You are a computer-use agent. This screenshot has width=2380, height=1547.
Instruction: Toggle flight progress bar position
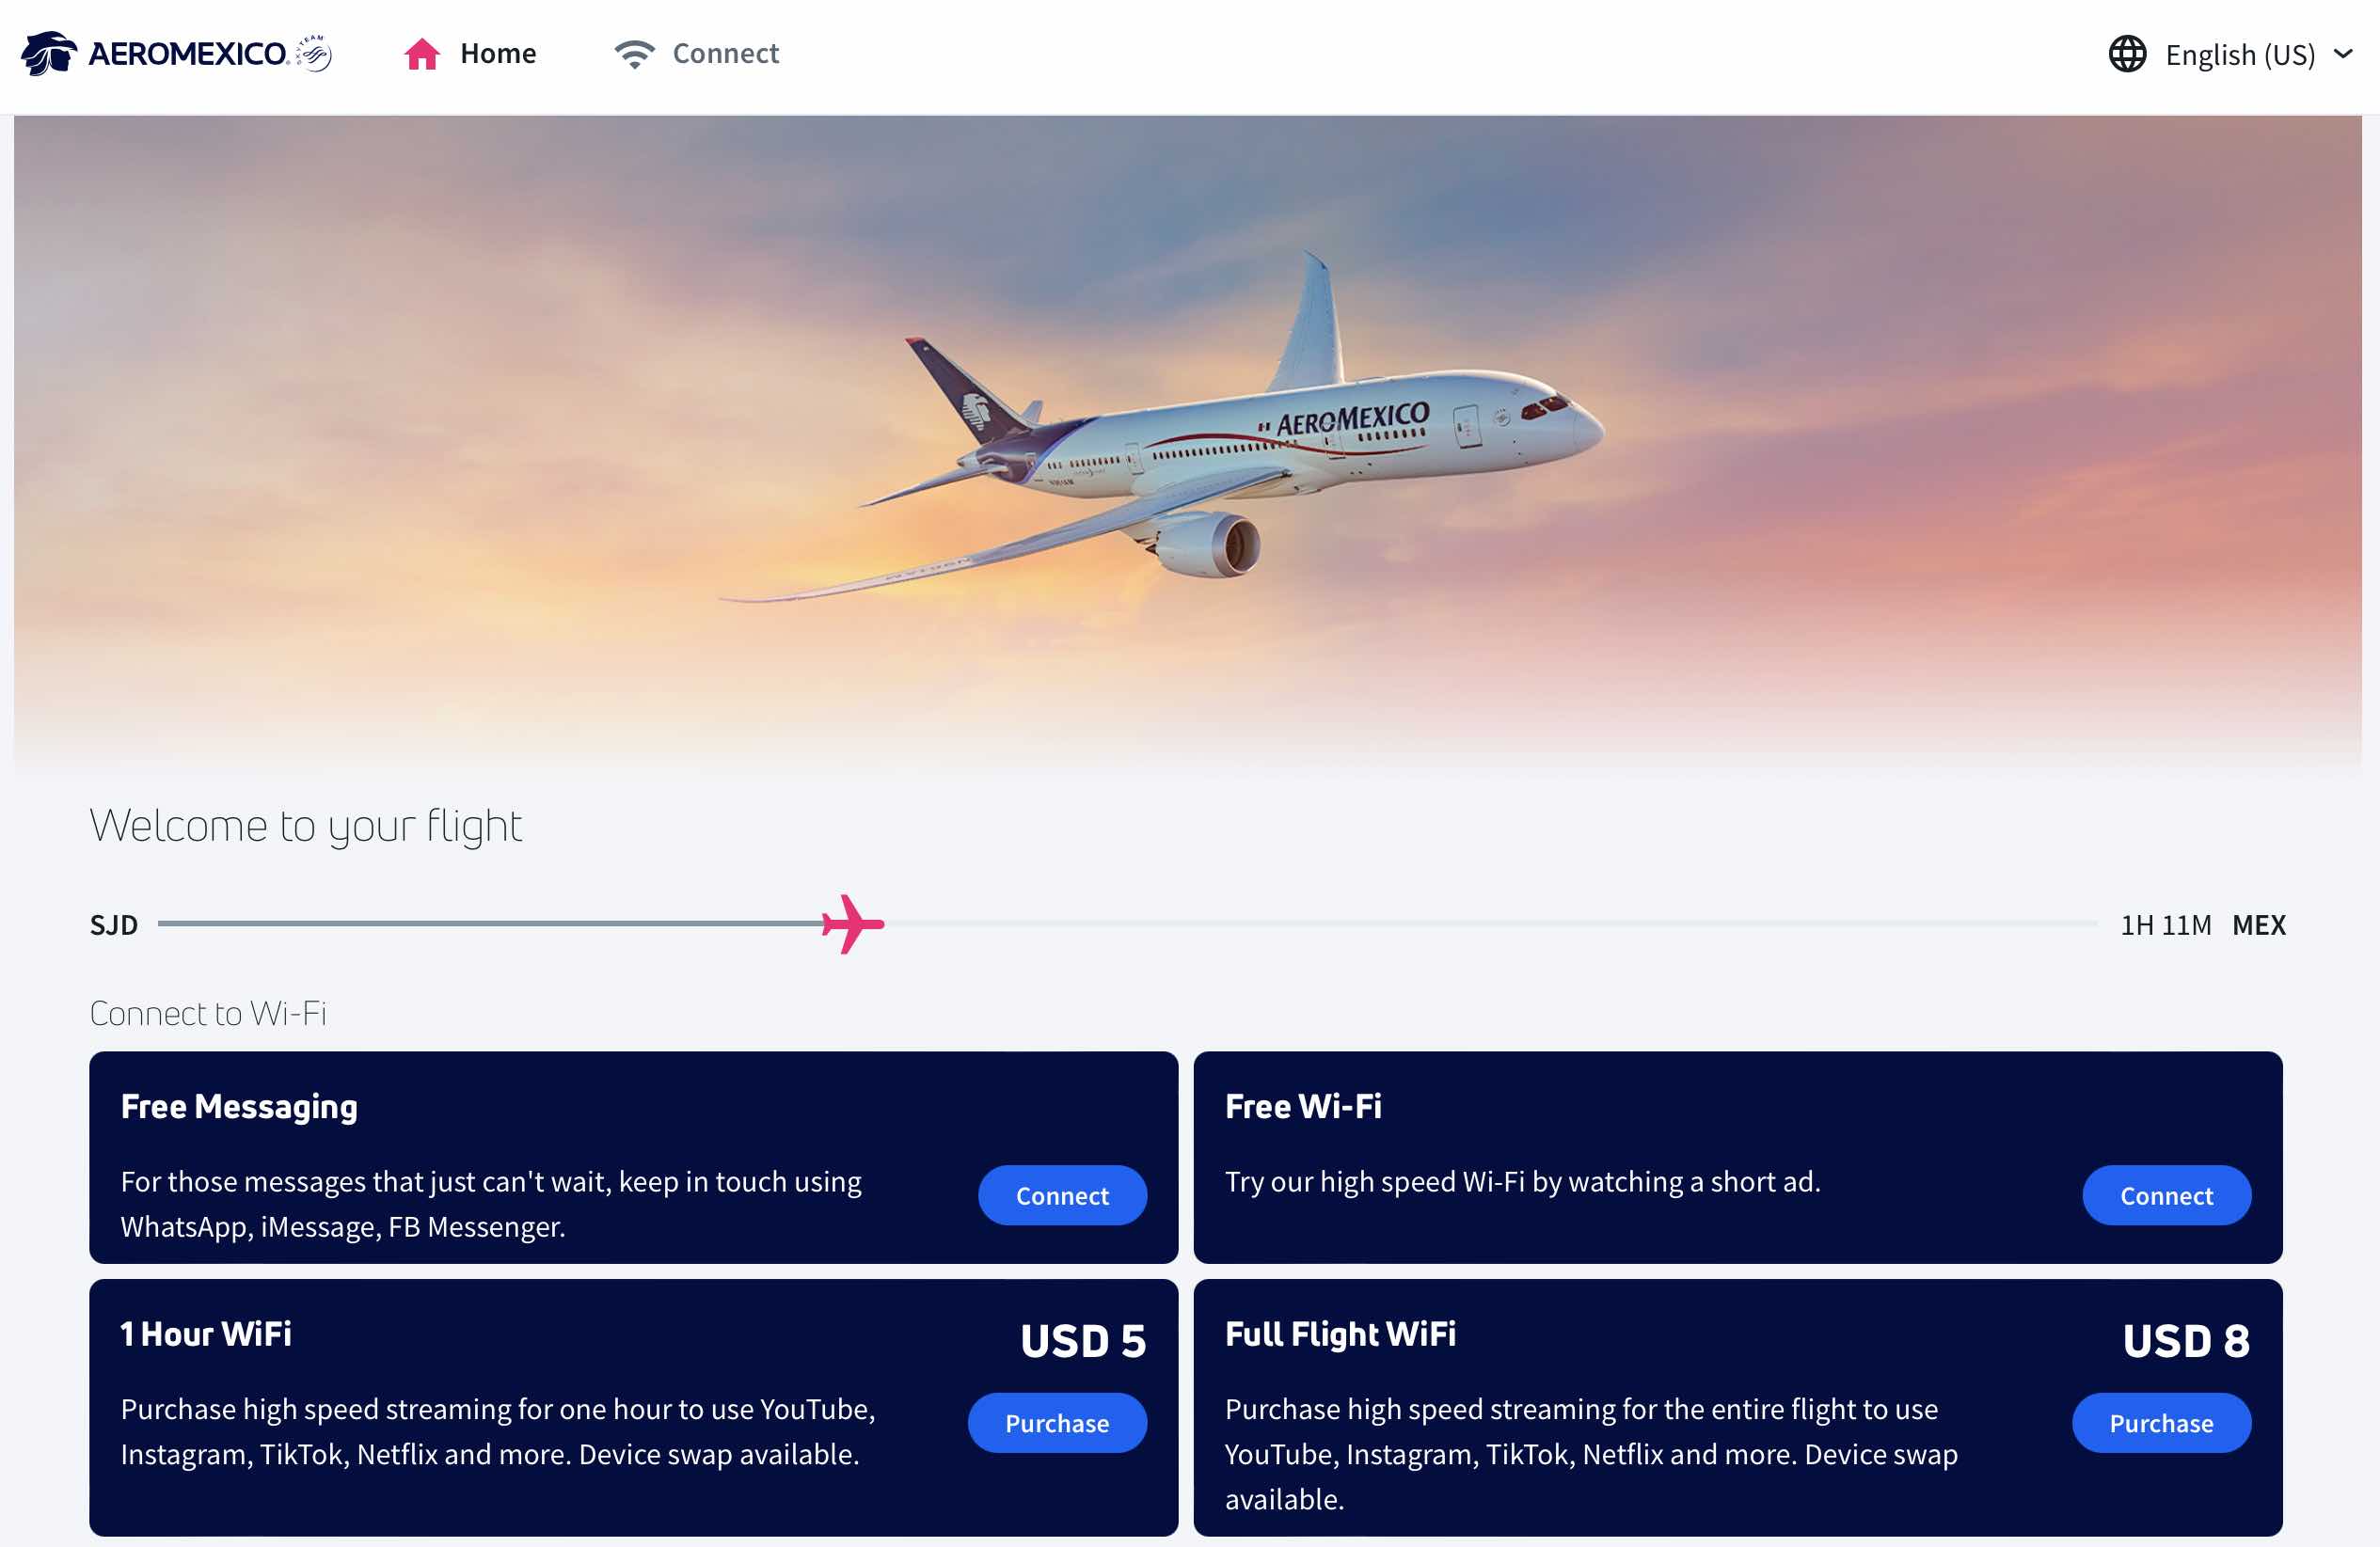pos(851,921)
